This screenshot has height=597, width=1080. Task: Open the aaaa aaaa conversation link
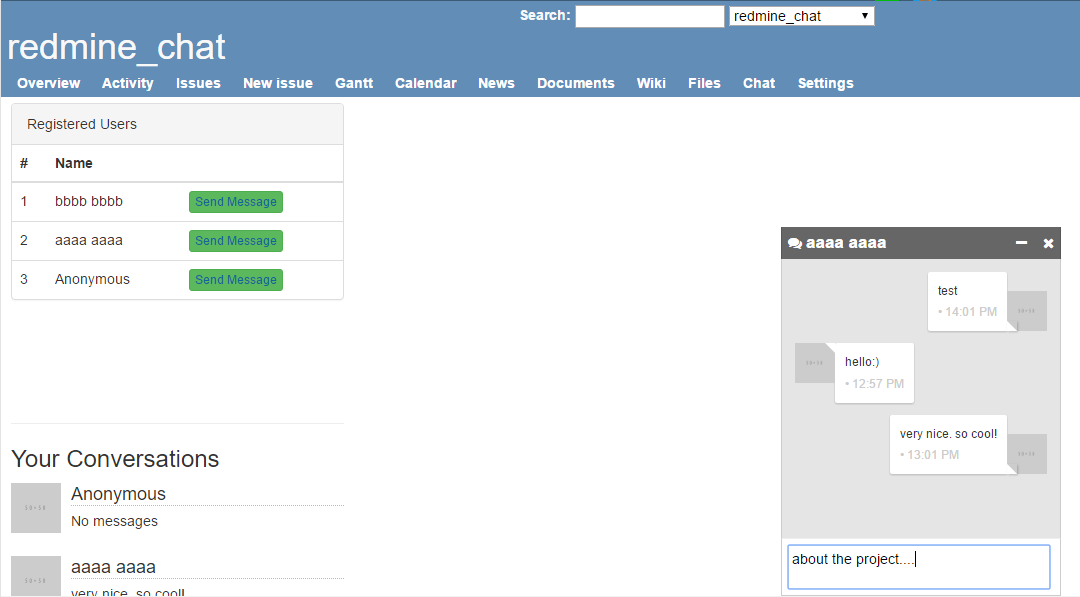pyautogui.click(x=113, y=567)
